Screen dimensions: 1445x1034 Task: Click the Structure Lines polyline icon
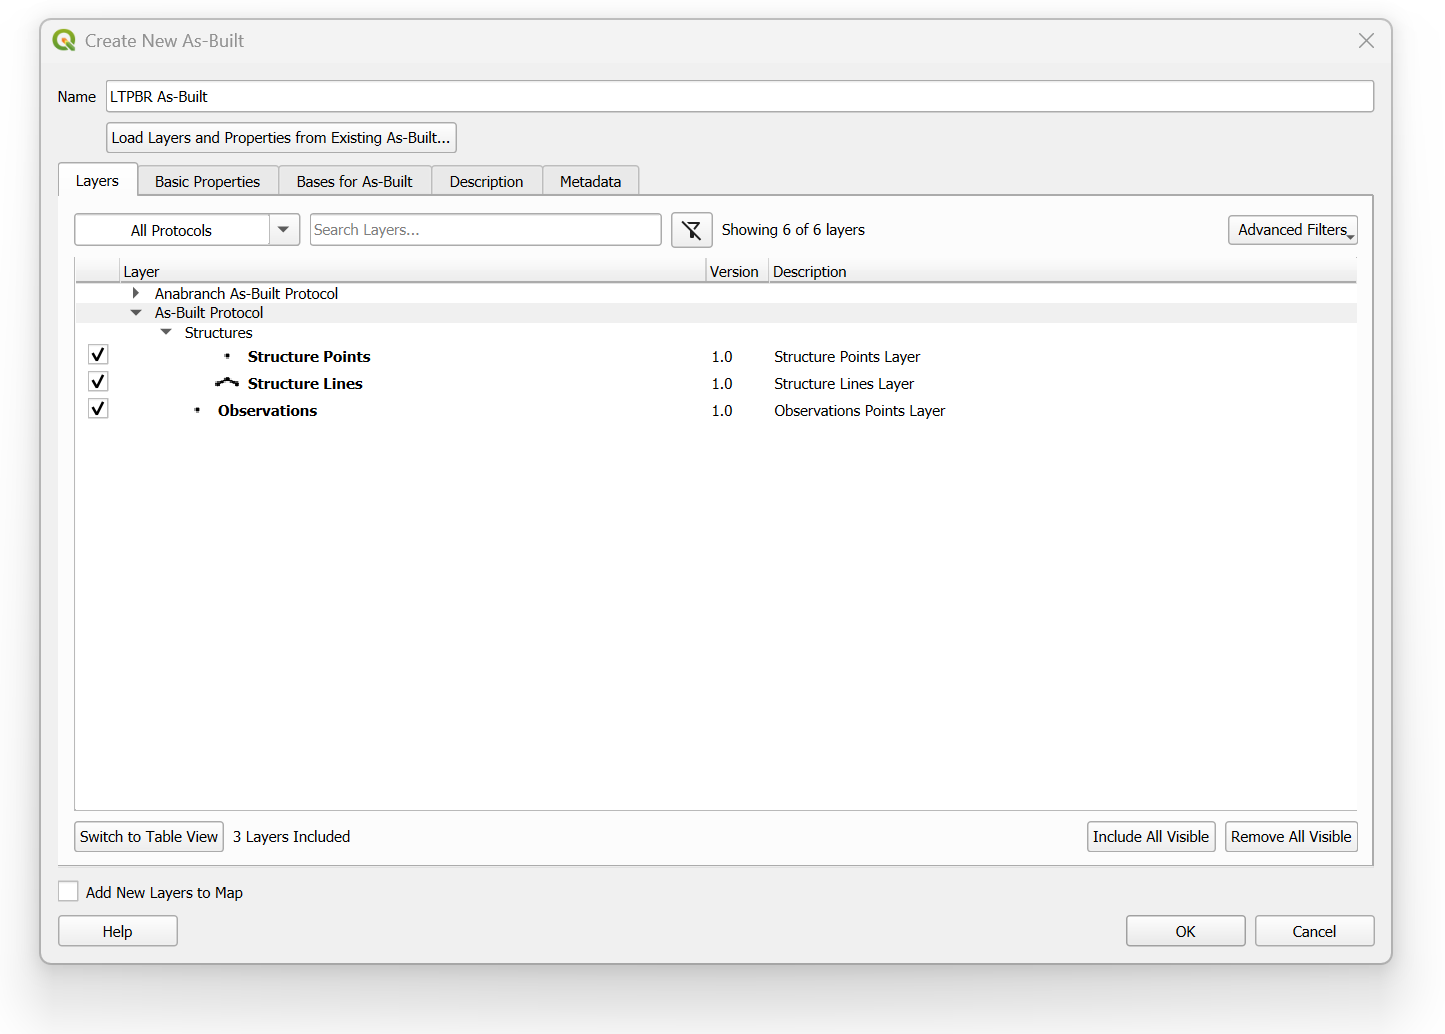click(227, 383)
